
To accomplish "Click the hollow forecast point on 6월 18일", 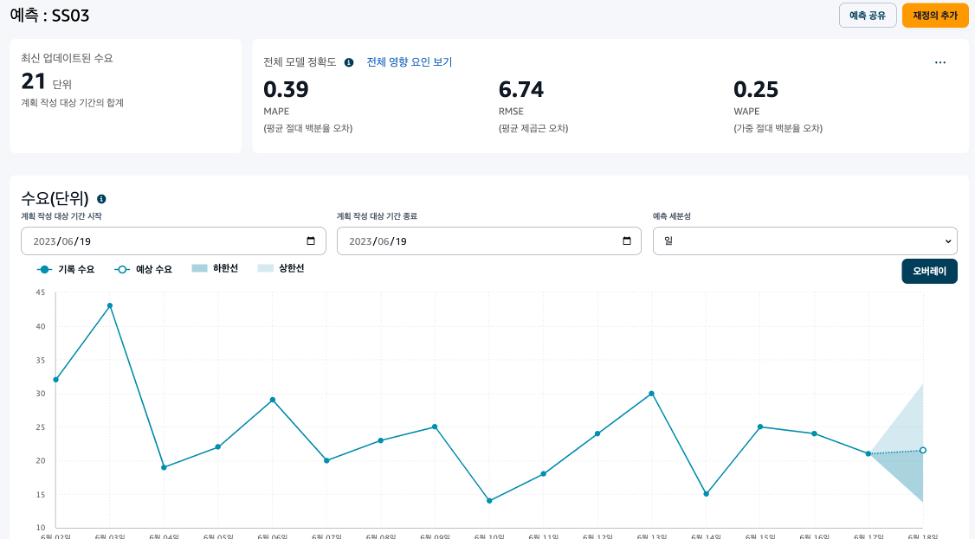I will pos(922,450).
